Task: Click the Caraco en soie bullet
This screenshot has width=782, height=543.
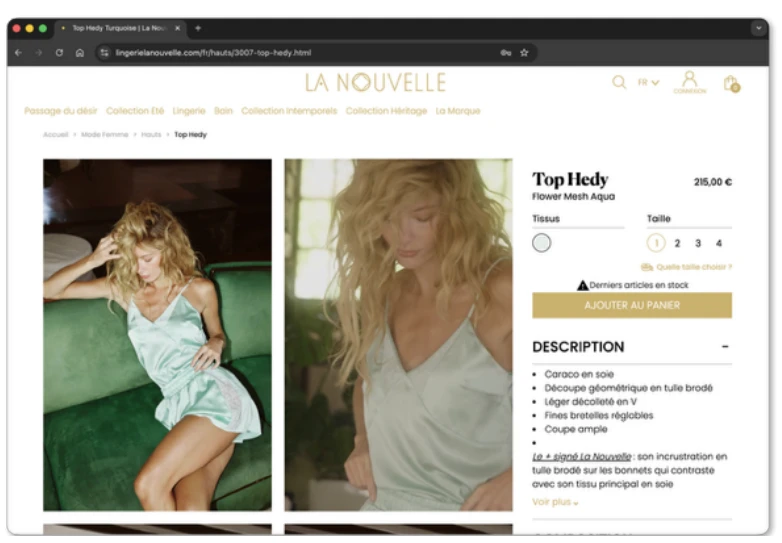Action: point(579,374)
